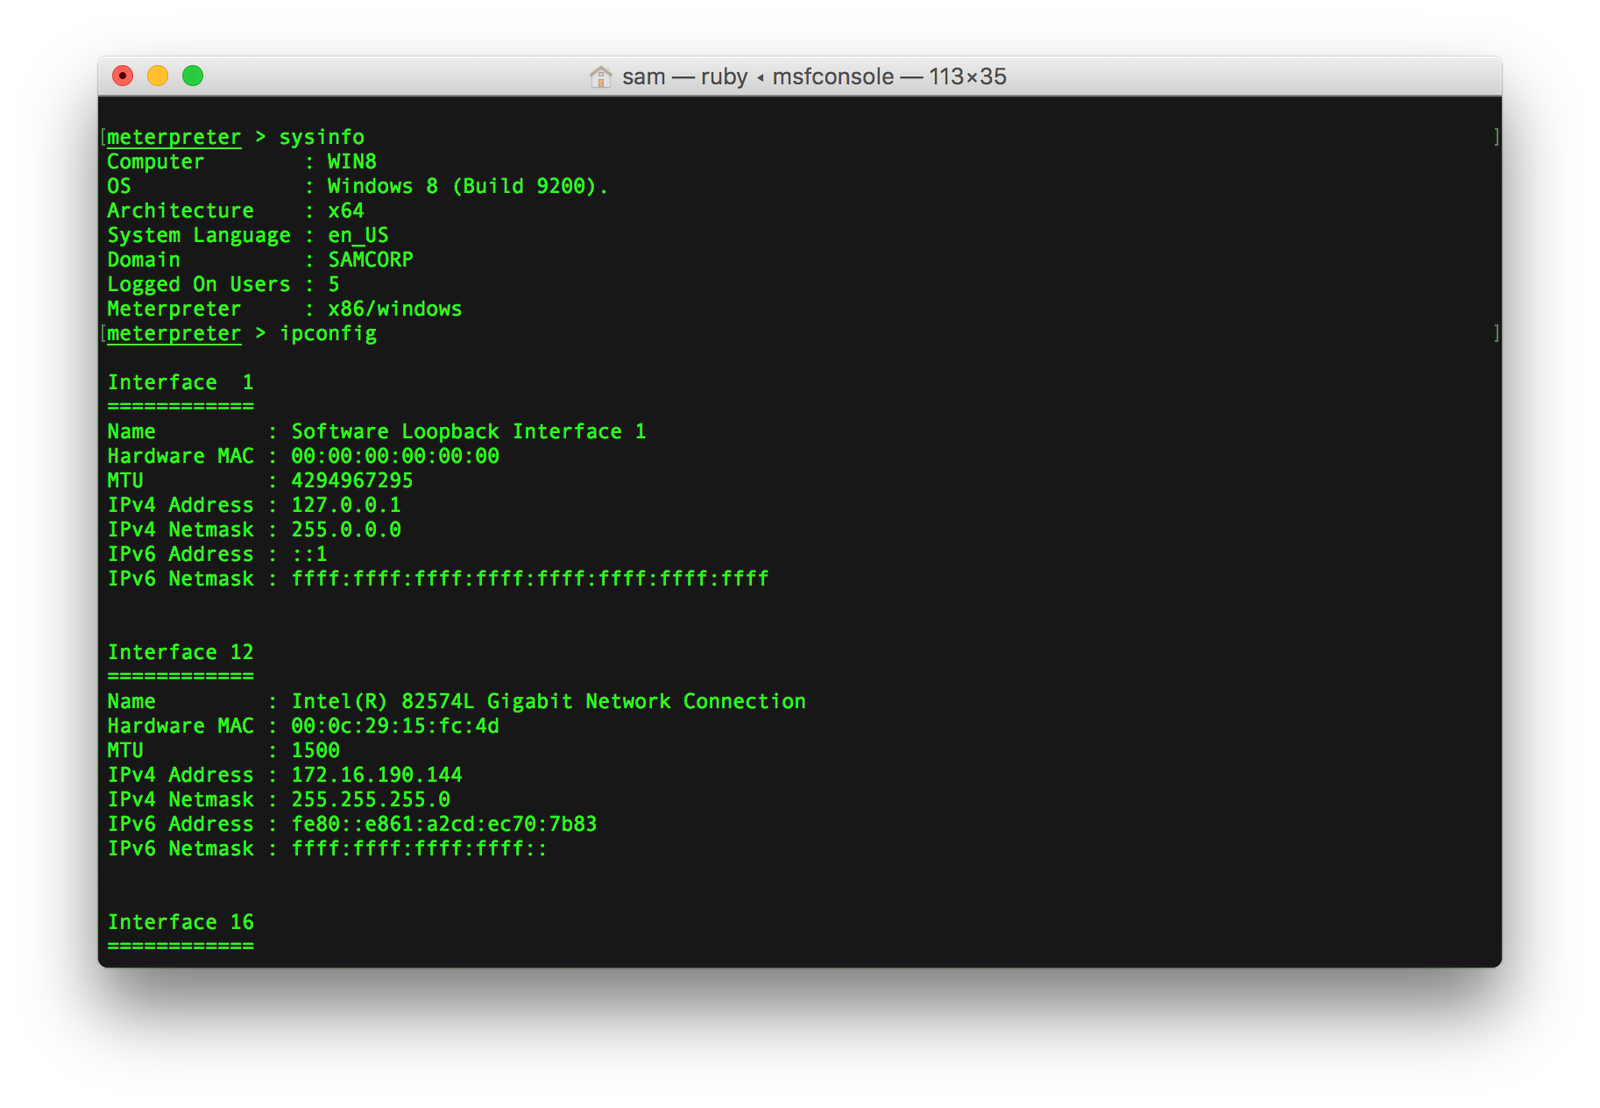Click the loopback IPv4 address 127.0.0.1
1600x1108 pixels.
tap(345, 505)
